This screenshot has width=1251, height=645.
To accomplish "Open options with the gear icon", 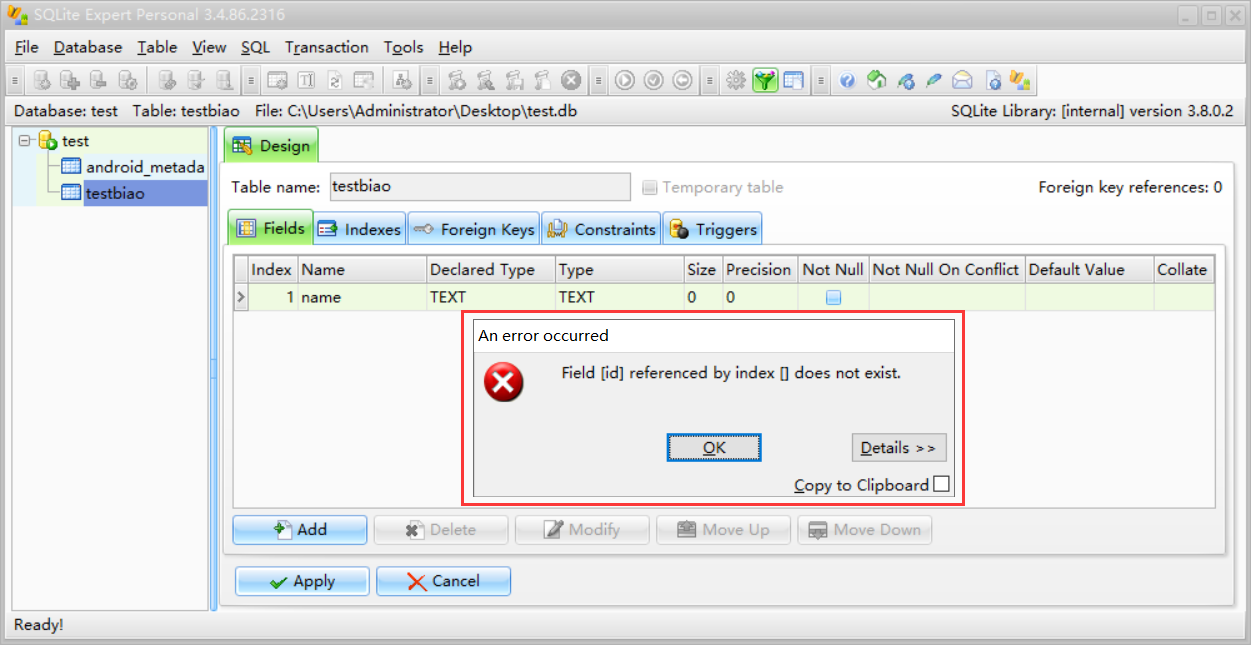I will click(737, 80).
